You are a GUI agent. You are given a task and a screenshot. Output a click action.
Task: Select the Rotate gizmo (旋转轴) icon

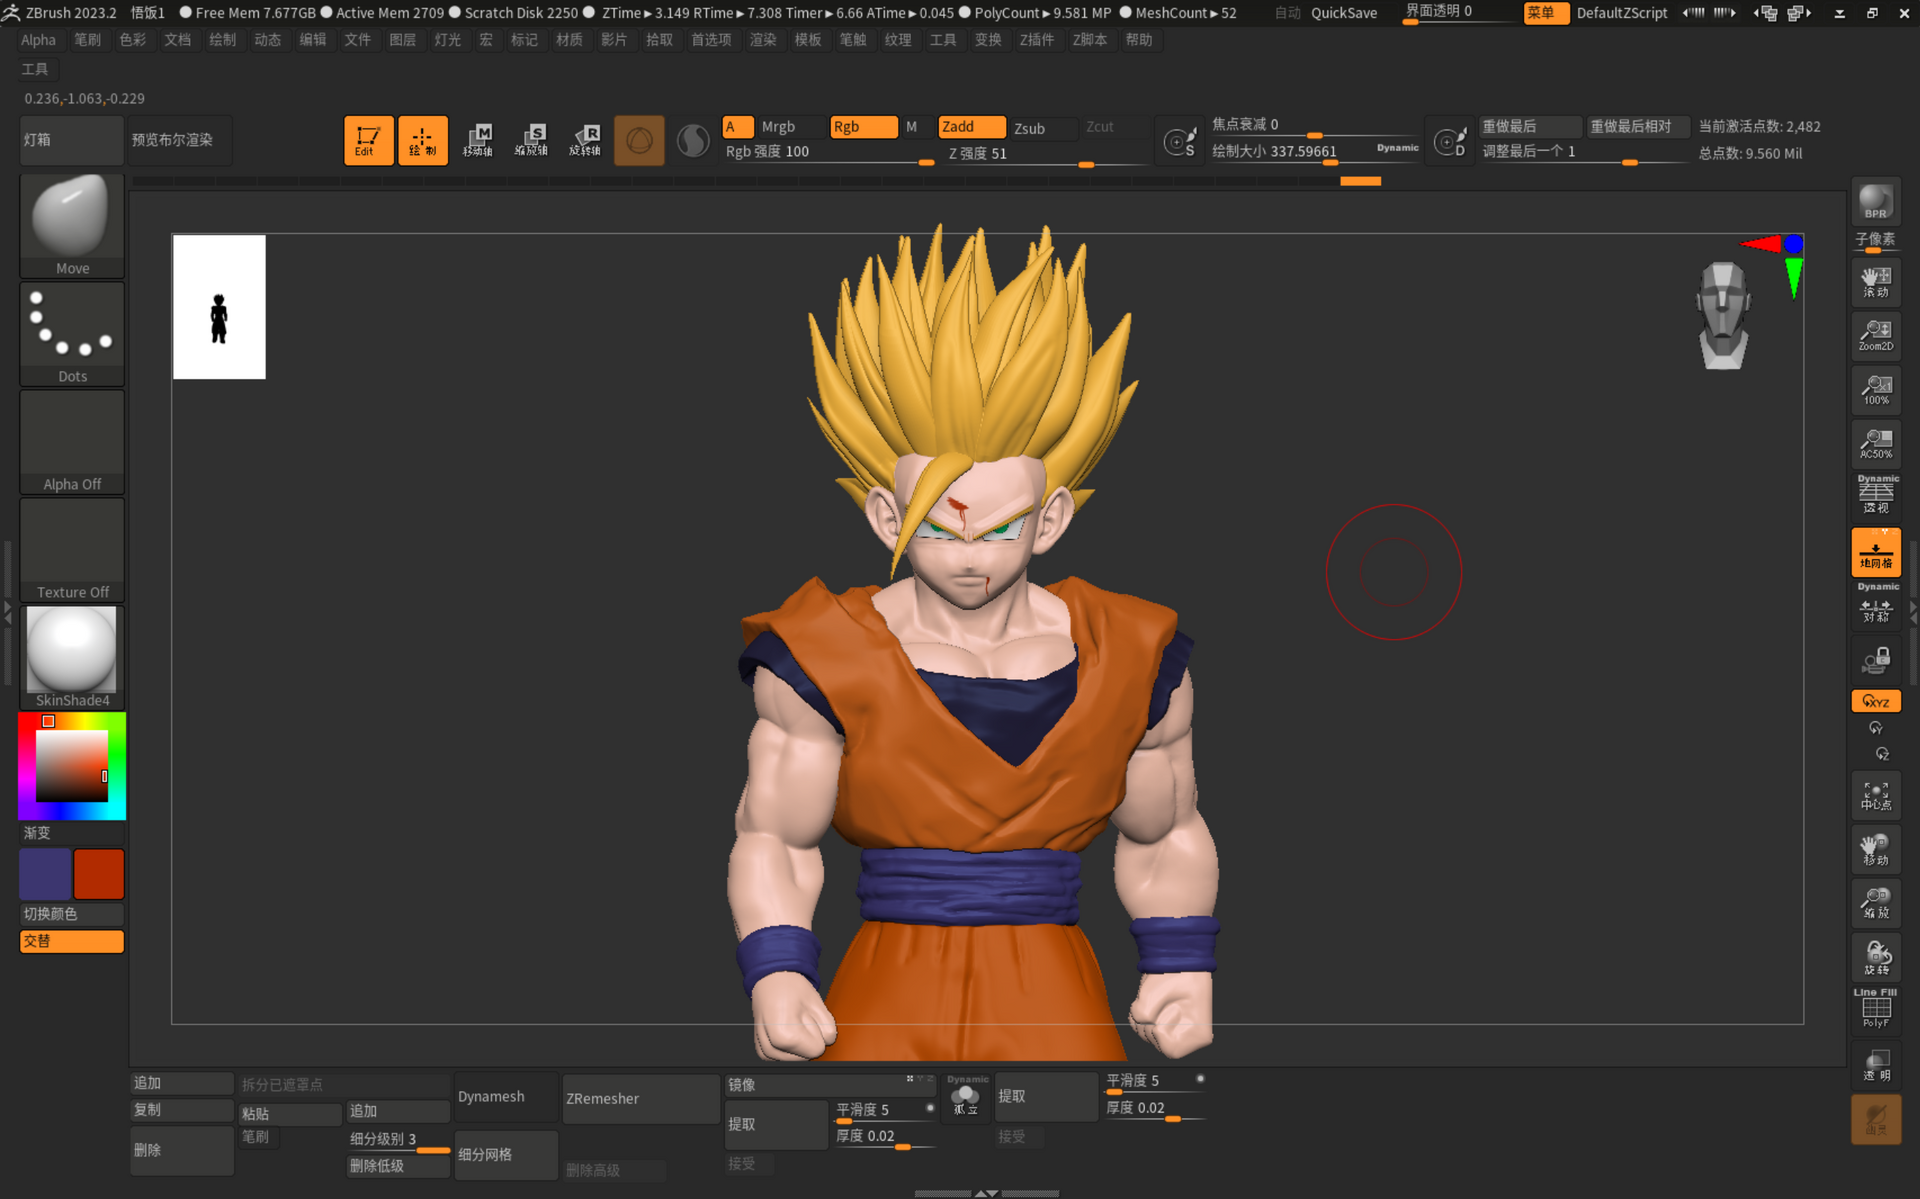[x=585, y=140]
